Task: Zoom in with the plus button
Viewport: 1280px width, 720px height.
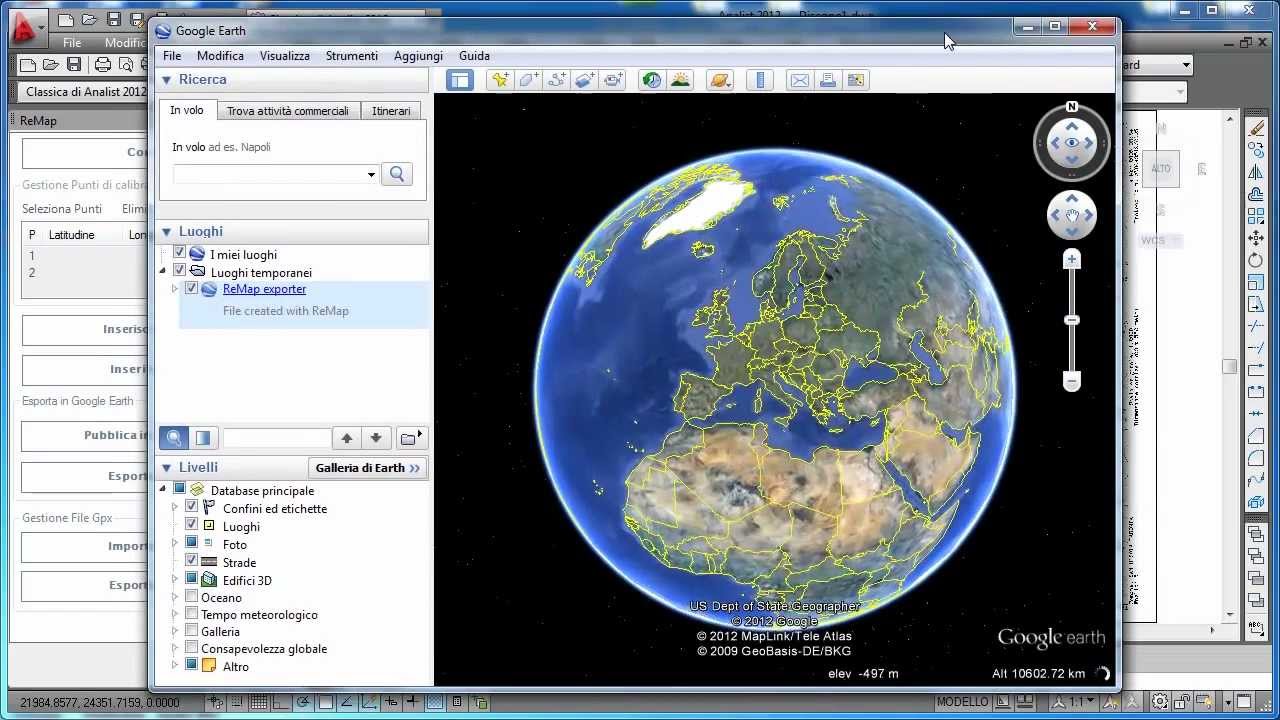Action: point(1072,260)
